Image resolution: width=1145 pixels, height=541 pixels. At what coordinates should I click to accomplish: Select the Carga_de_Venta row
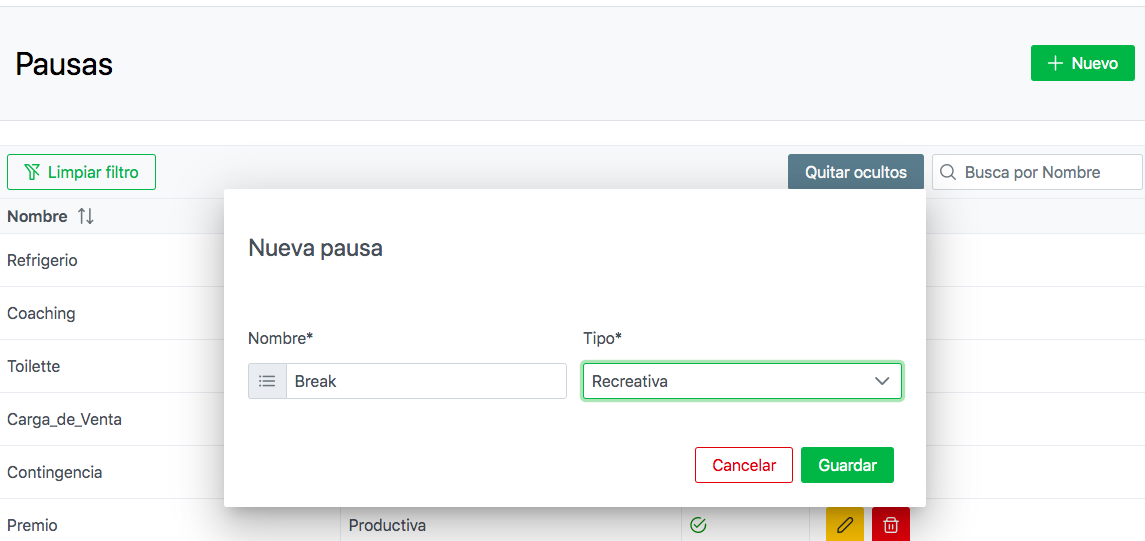pos(64,419)
